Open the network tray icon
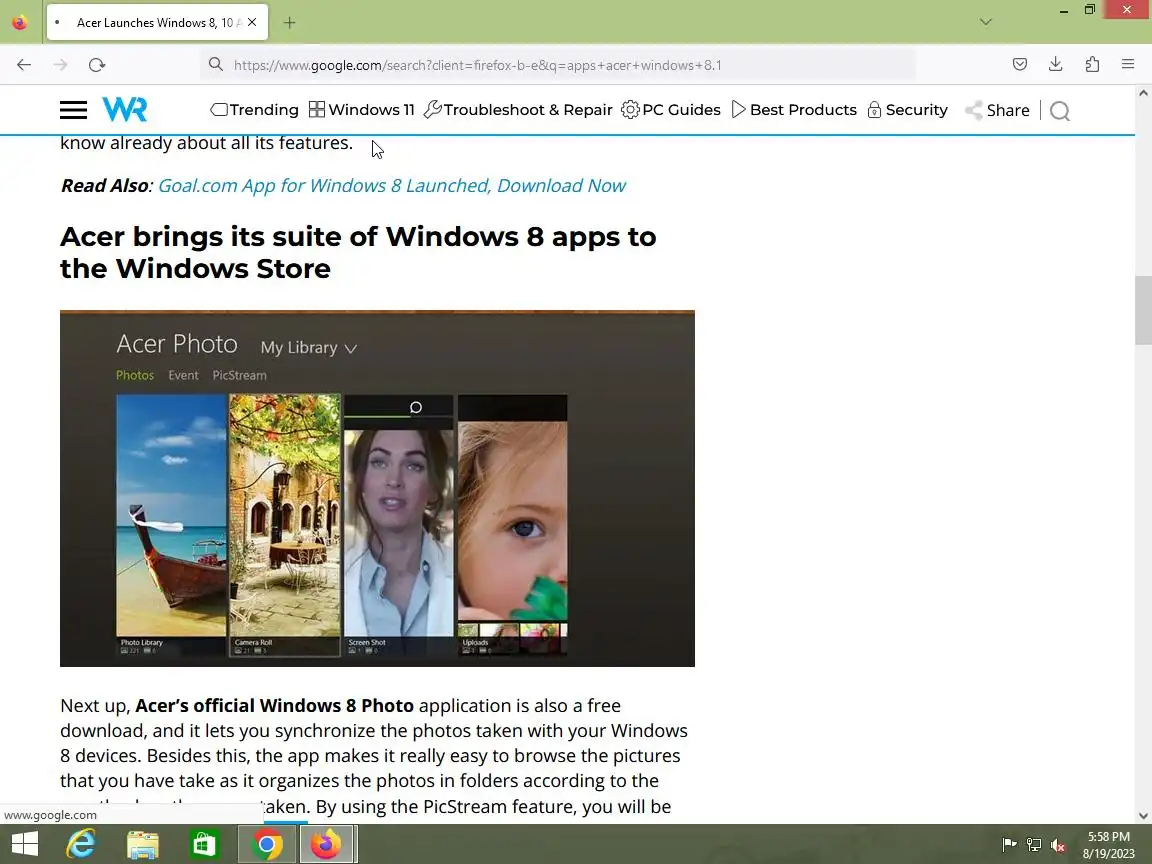 click(x=1034, y=844)
